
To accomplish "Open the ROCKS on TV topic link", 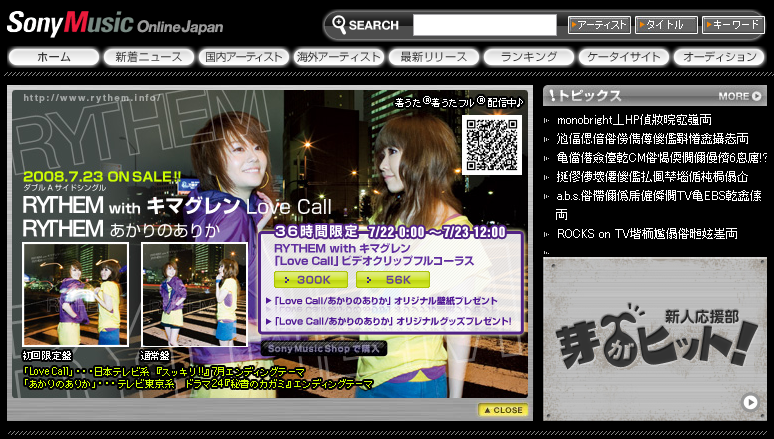I will click(x=647, y=234).
